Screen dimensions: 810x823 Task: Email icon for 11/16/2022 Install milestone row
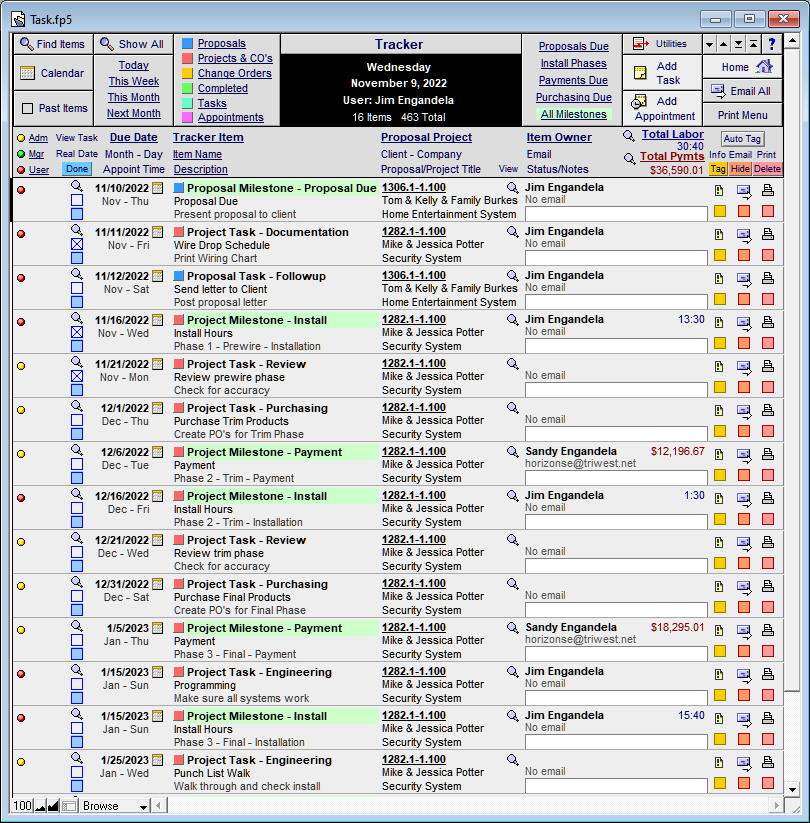click(744, 323)
